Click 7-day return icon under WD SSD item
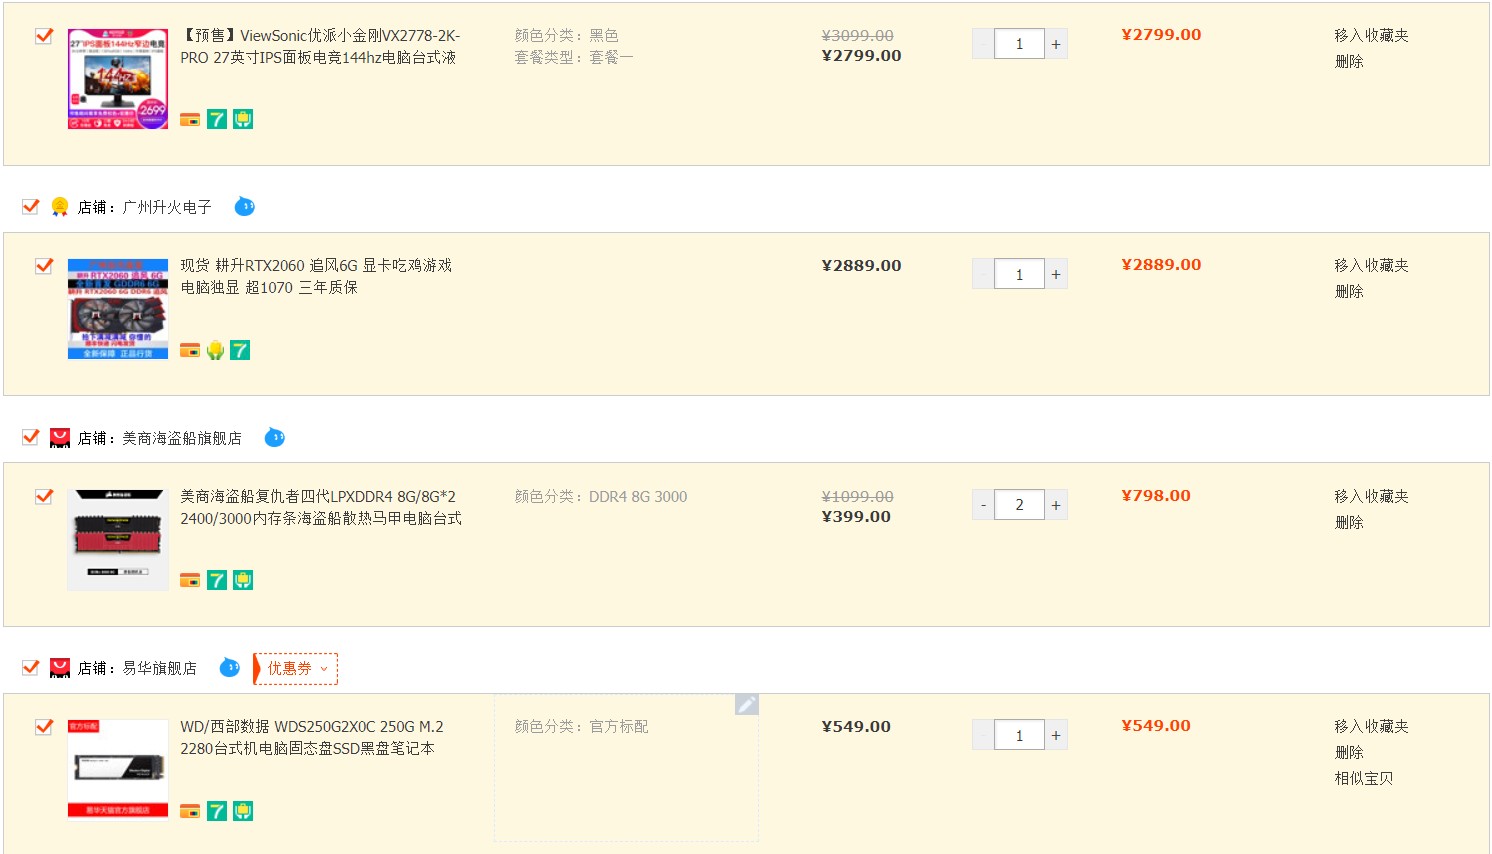Image resolution: width=1492 pixels, height=854 pixels. pyautogui.click(x=217, y=811)
